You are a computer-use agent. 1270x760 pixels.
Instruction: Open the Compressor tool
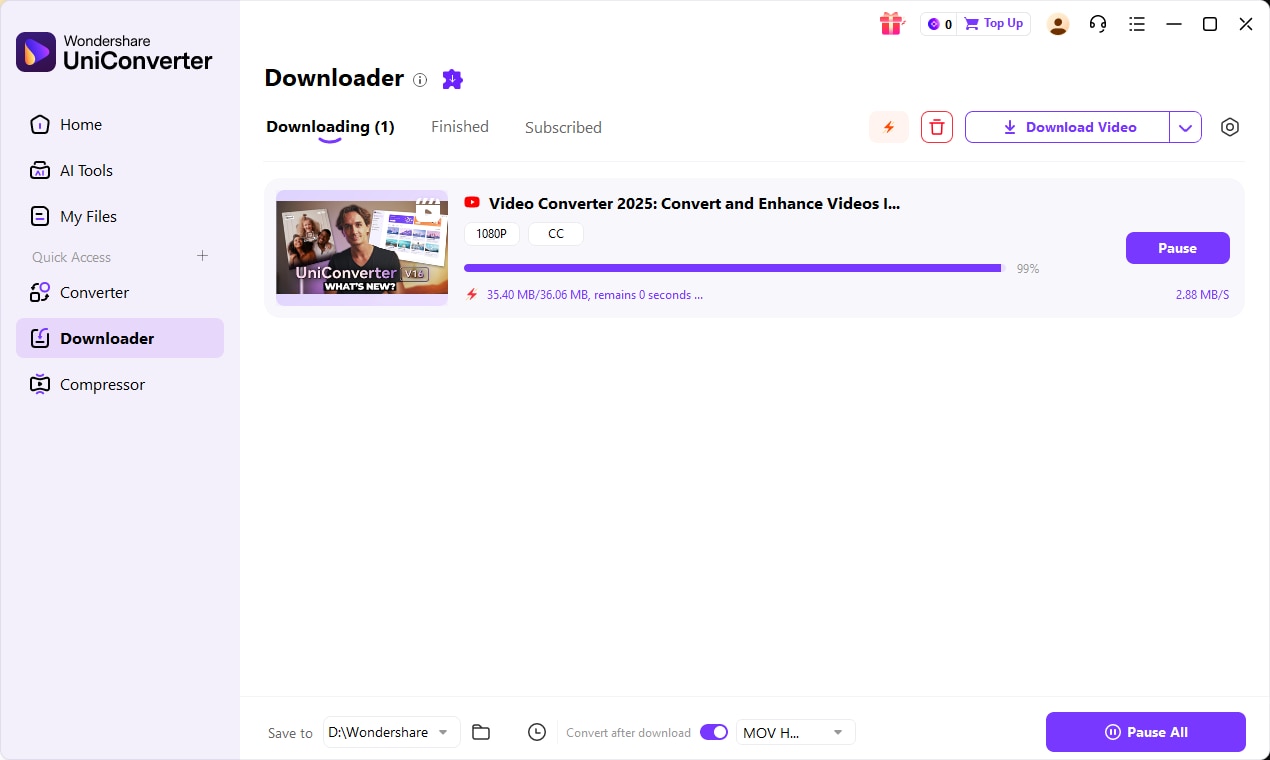tap(101, 384)
